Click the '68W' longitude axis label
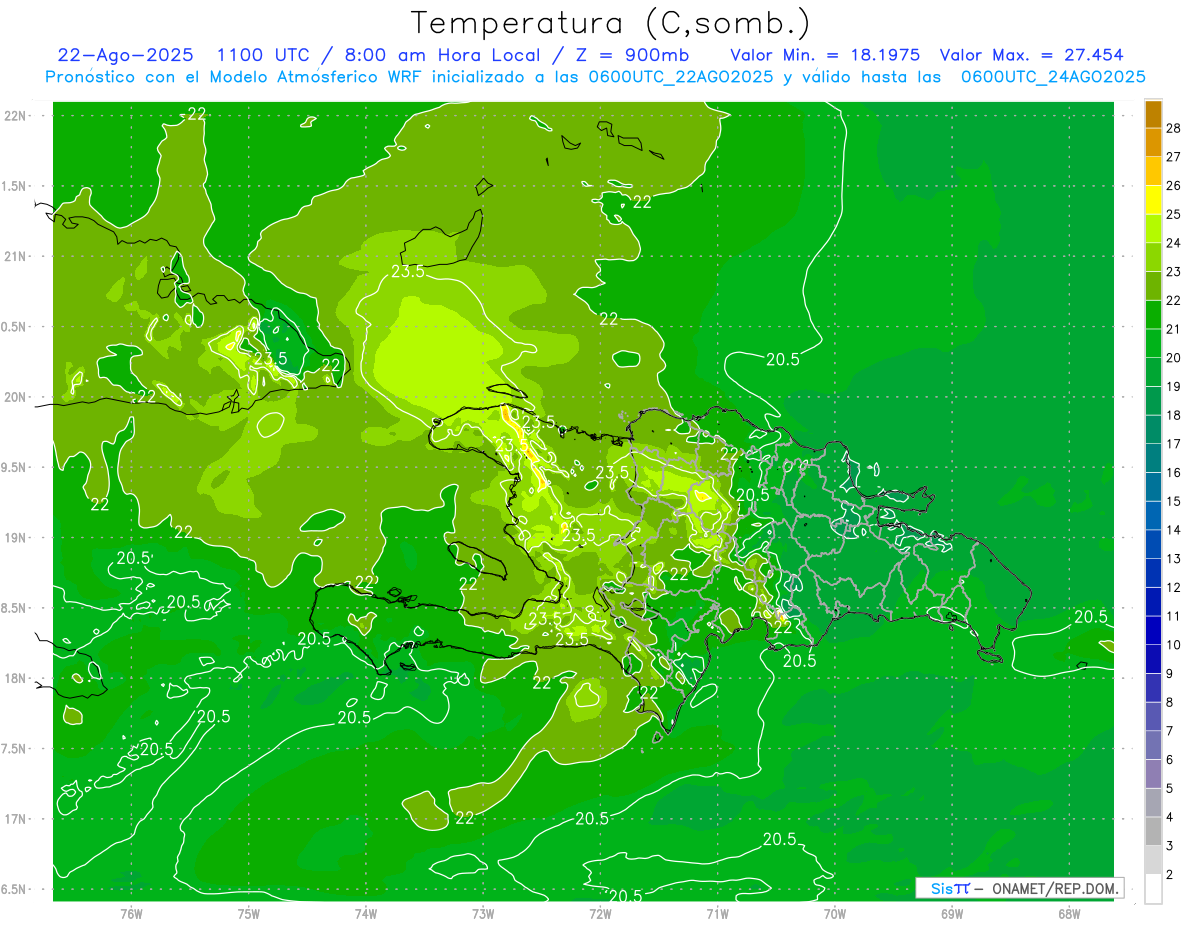This screenshot has height=927, width=1200. click(1069, 914)
